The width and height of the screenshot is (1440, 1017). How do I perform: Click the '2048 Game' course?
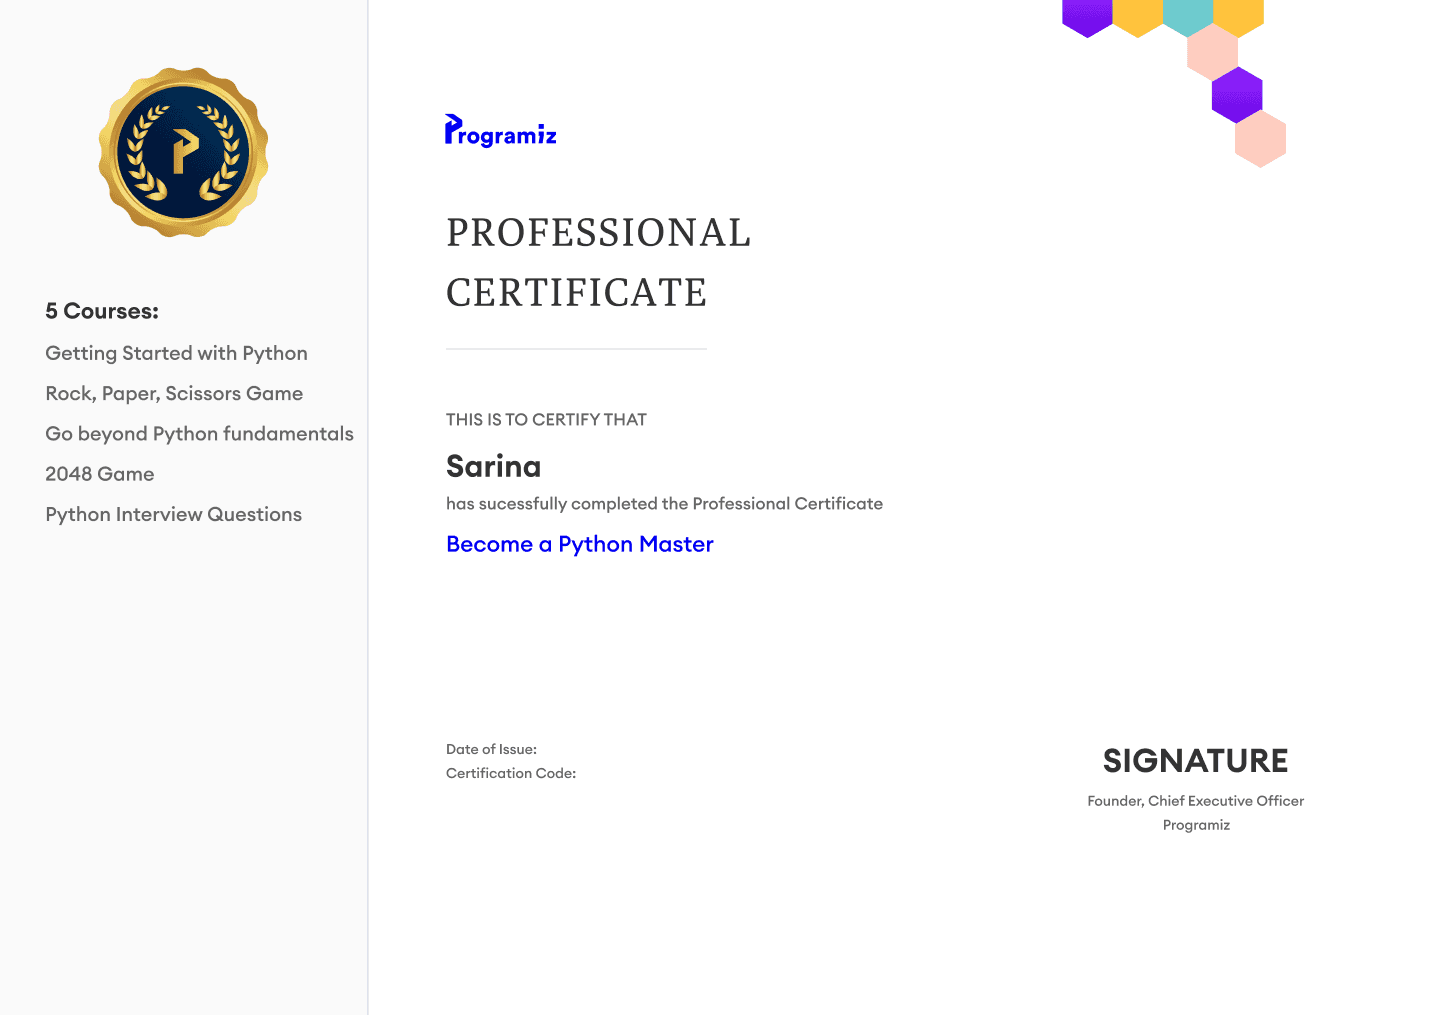coord(100,474)
